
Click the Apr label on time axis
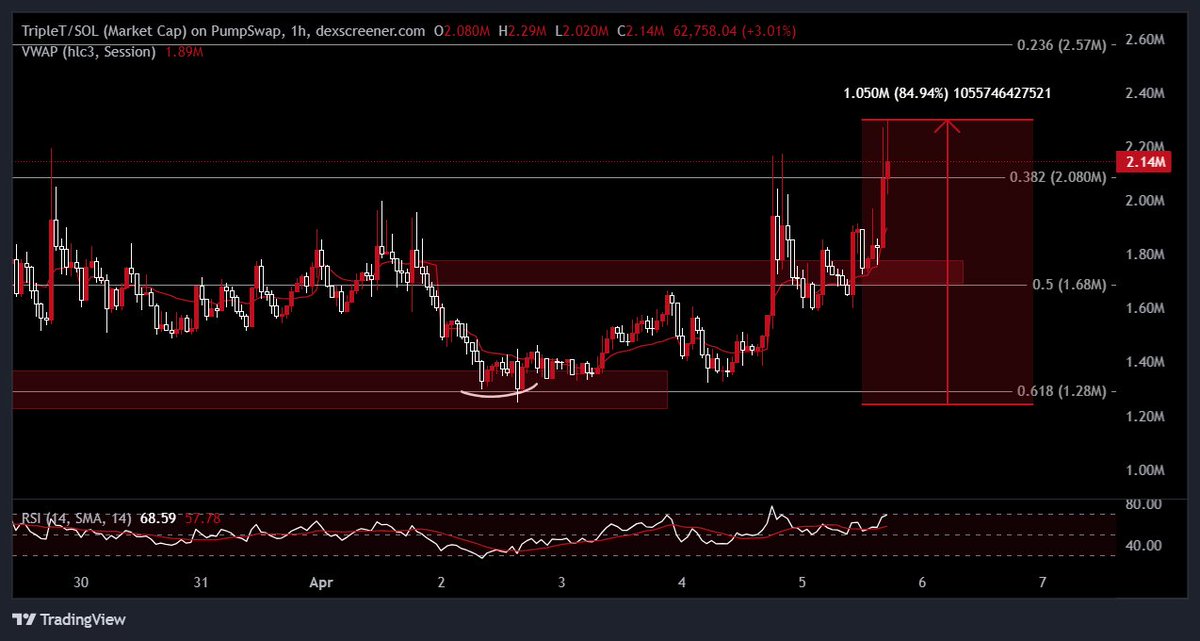(322, 582)
